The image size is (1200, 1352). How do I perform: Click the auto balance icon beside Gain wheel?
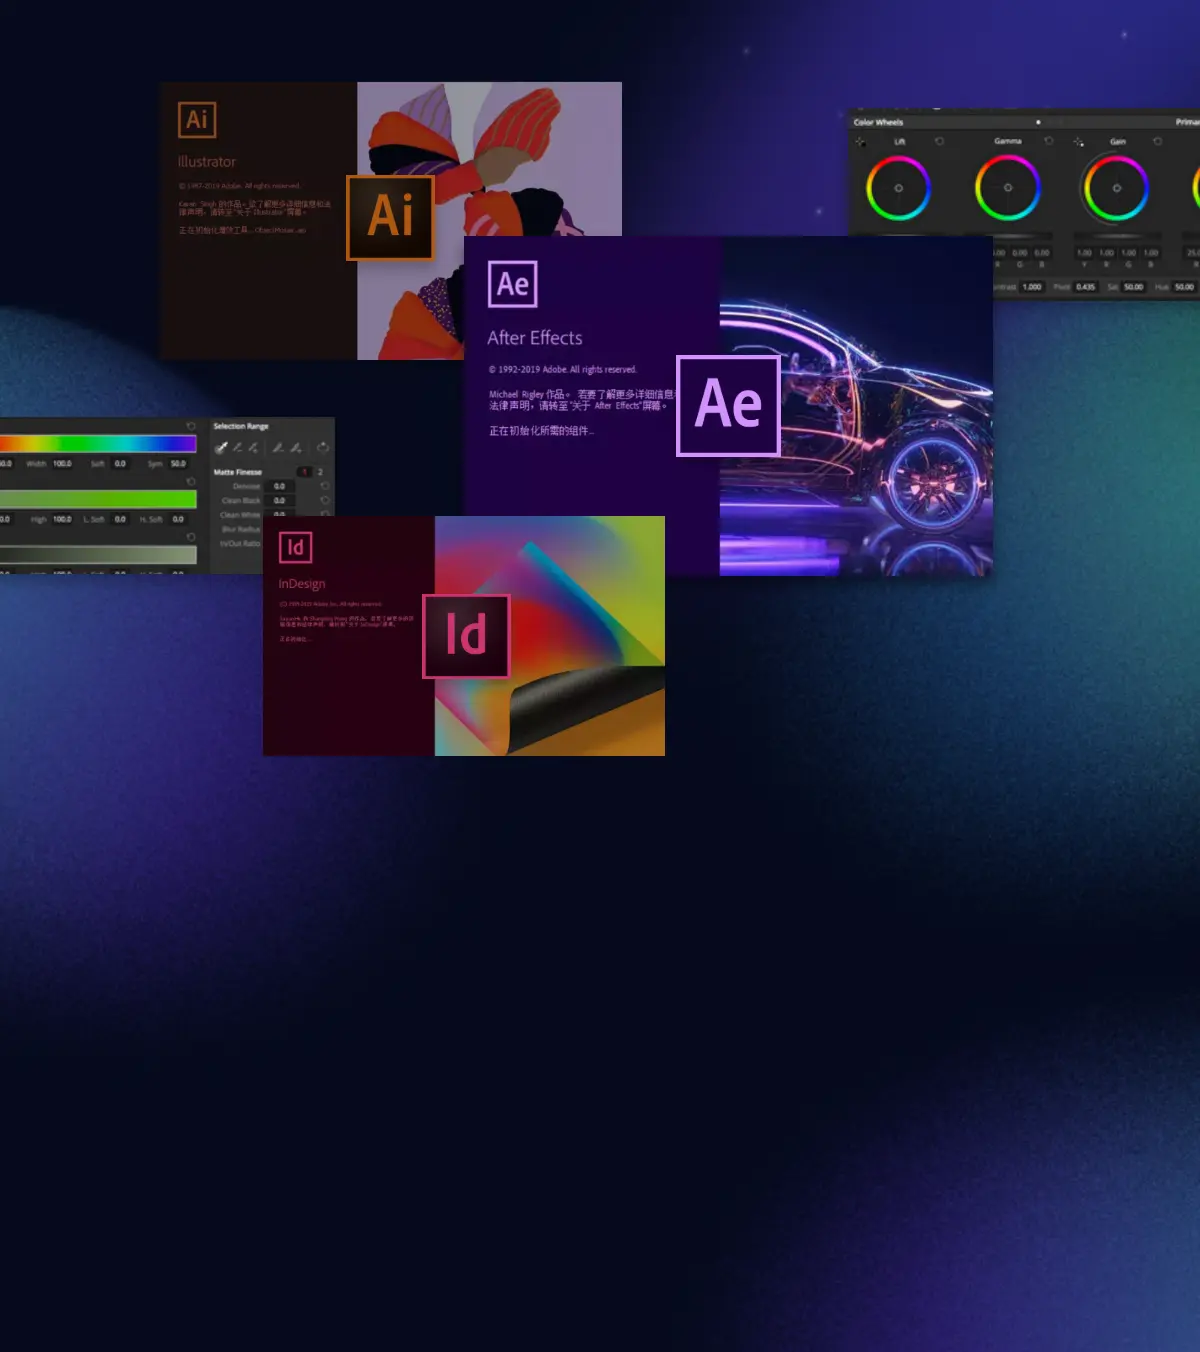1077,141
